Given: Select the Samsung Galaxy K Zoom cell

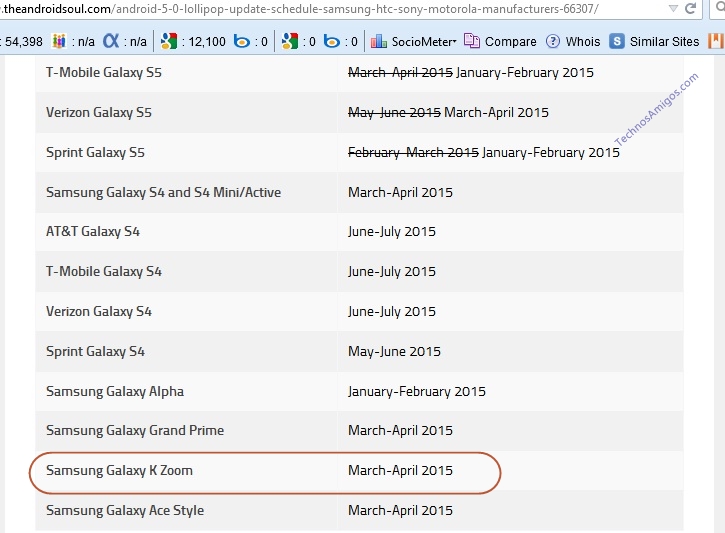Looking at the screenshot, I should pyautogui.click(x=186, y=471).
